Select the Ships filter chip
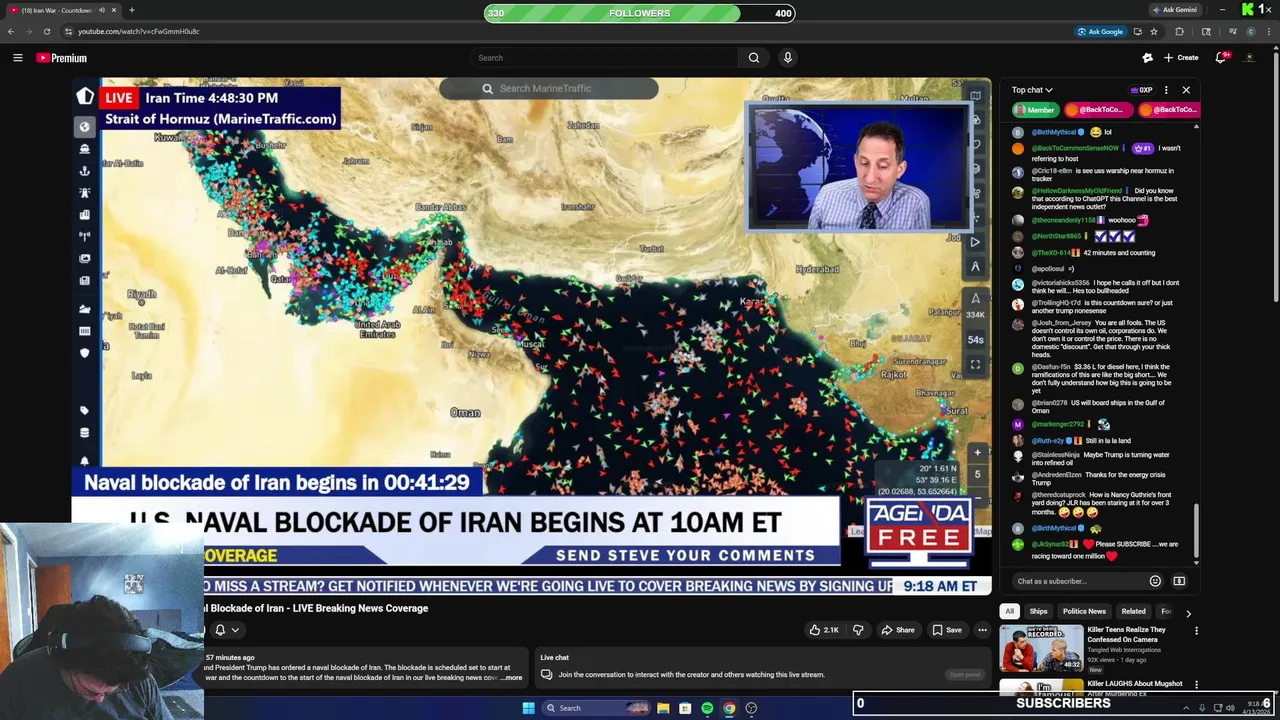This screenshot has width=1280, height=720. (1039, 612)
